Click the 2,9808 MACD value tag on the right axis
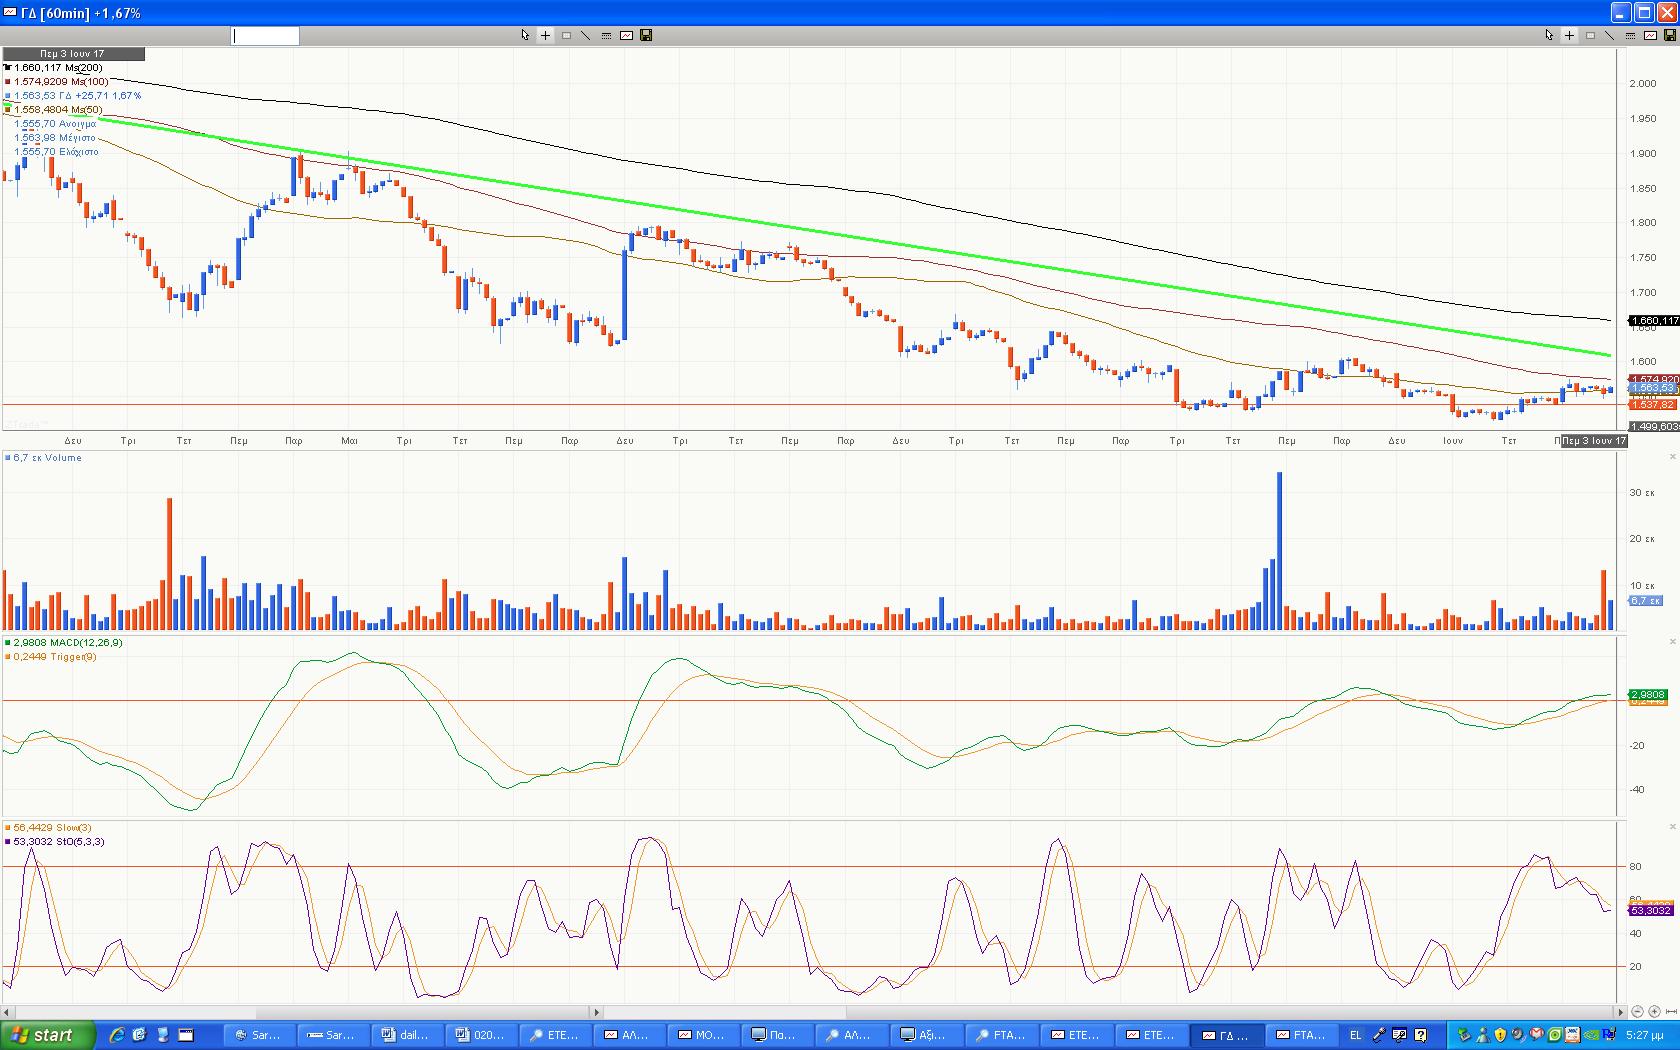 click(1648, 694)
